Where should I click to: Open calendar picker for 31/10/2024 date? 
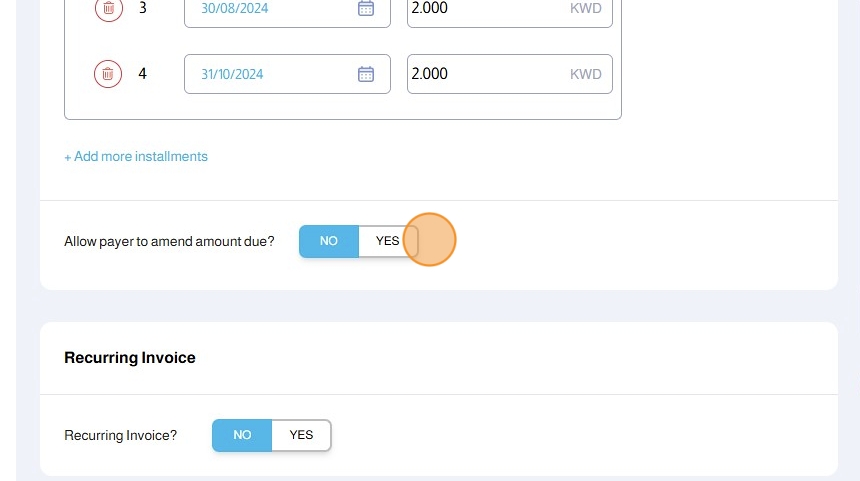click(366, 74)
